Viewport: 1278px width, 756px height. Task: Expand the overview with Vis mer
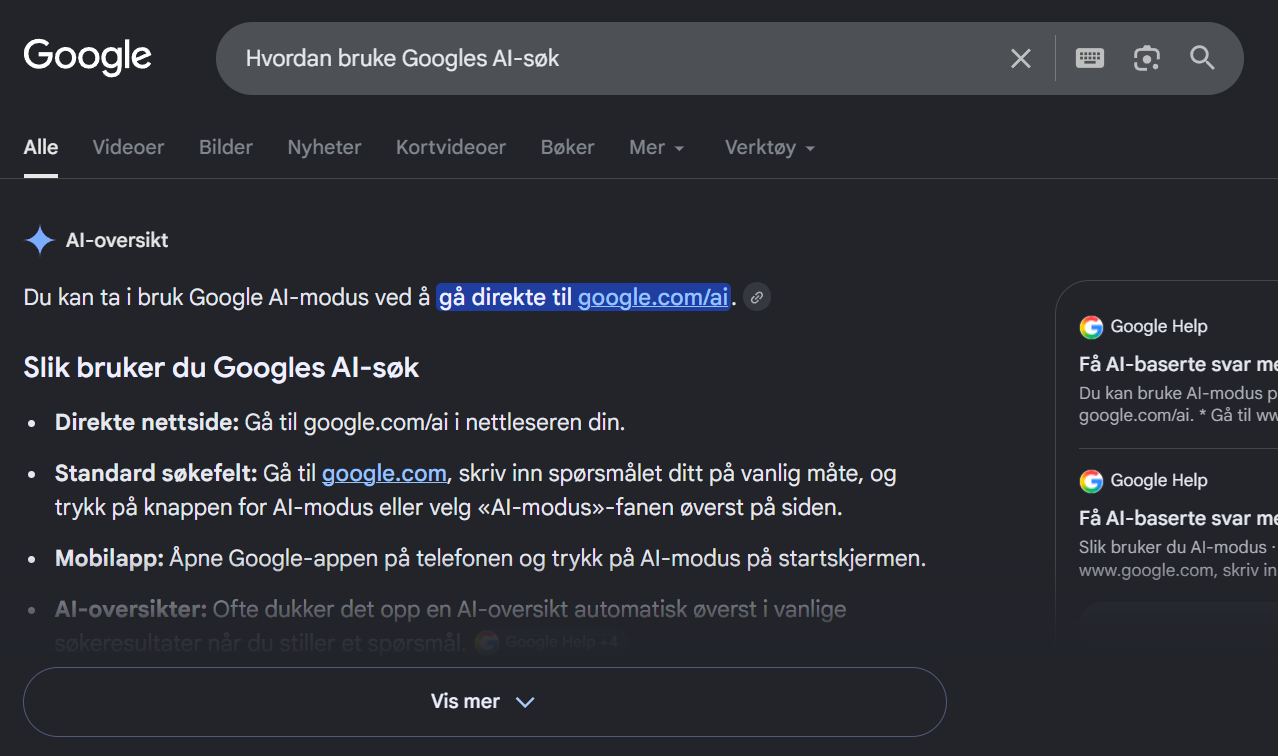[484, 702]
